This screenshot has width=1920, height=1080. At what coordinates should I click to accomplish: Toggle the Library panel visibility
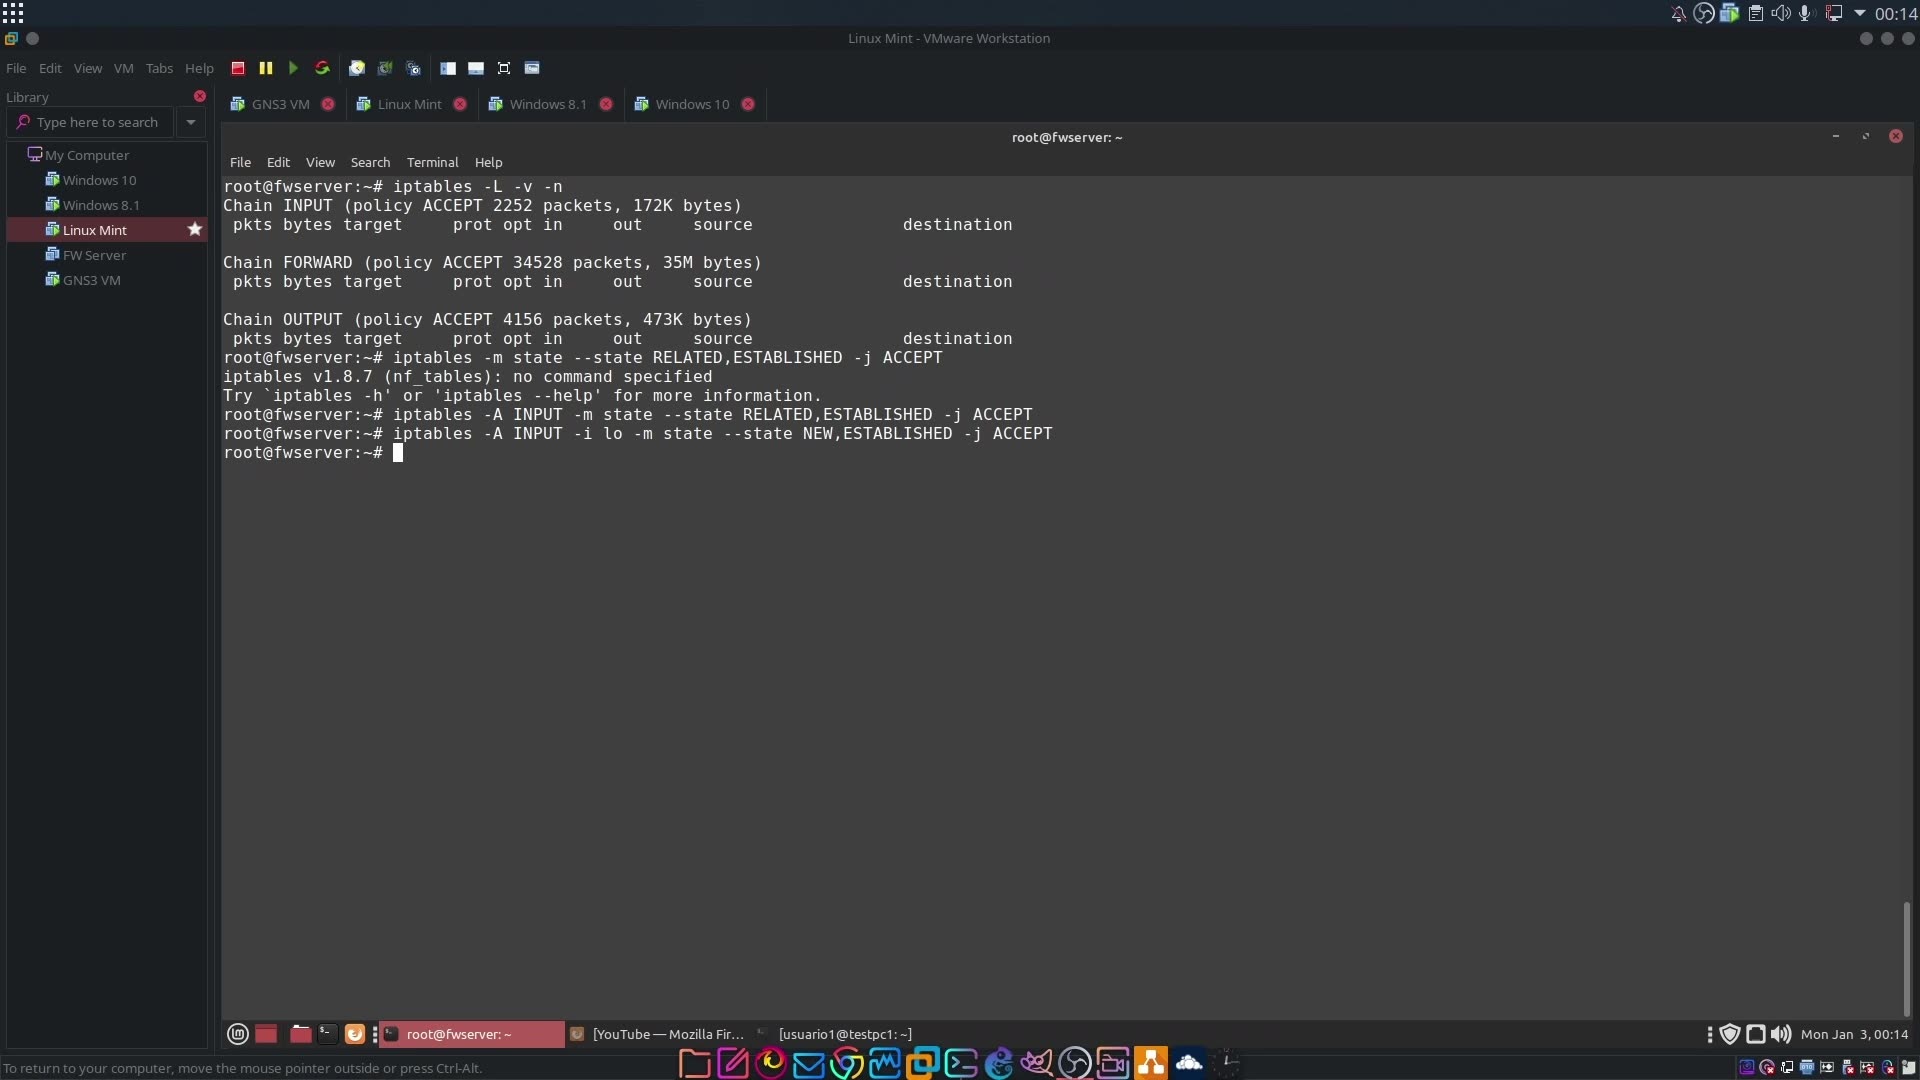click(447, 68)
